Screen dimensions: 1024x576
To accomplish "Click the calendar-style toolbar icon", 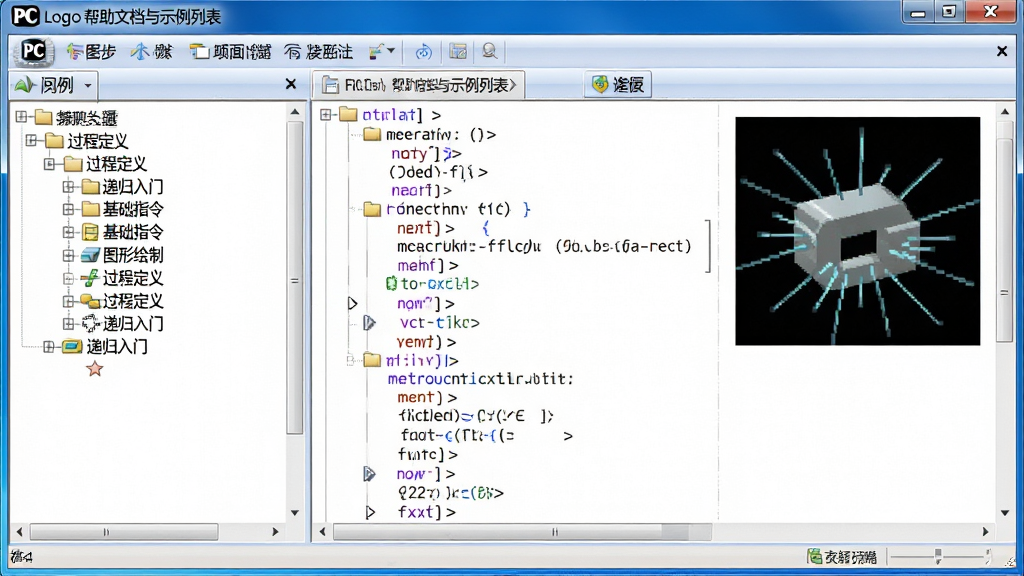I will coord(458,51).
